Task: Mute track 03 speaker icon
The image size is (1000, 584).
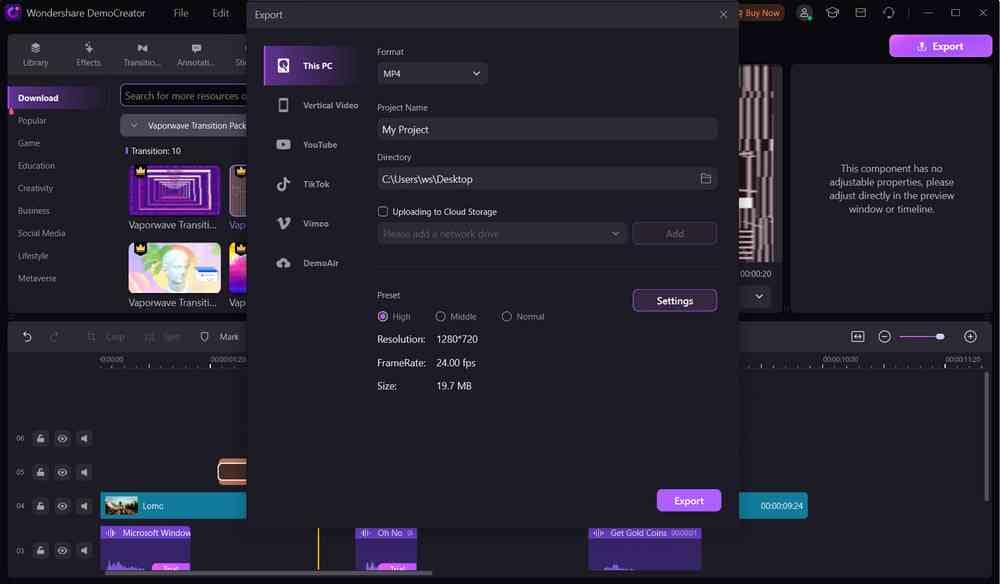Action: click(84, 550)
